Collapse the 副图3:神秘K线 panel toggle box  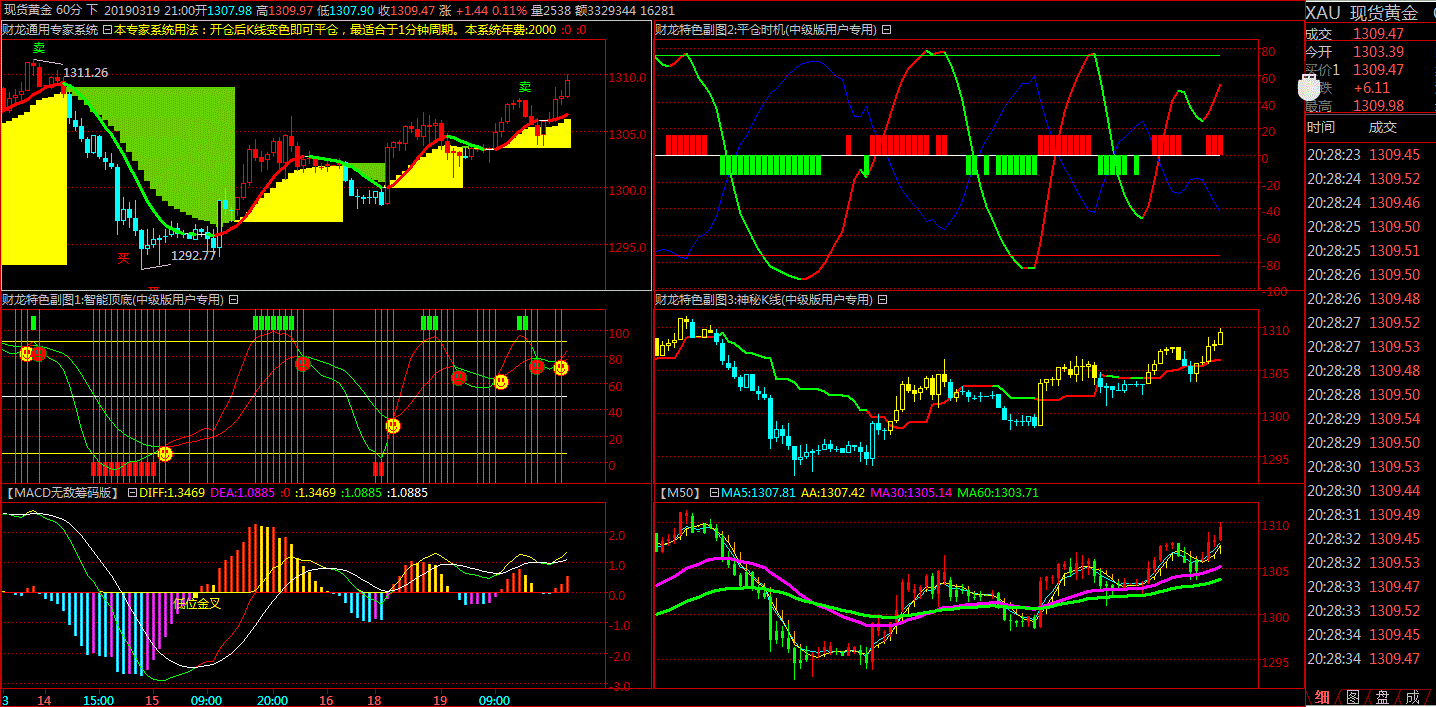[882, 299]
